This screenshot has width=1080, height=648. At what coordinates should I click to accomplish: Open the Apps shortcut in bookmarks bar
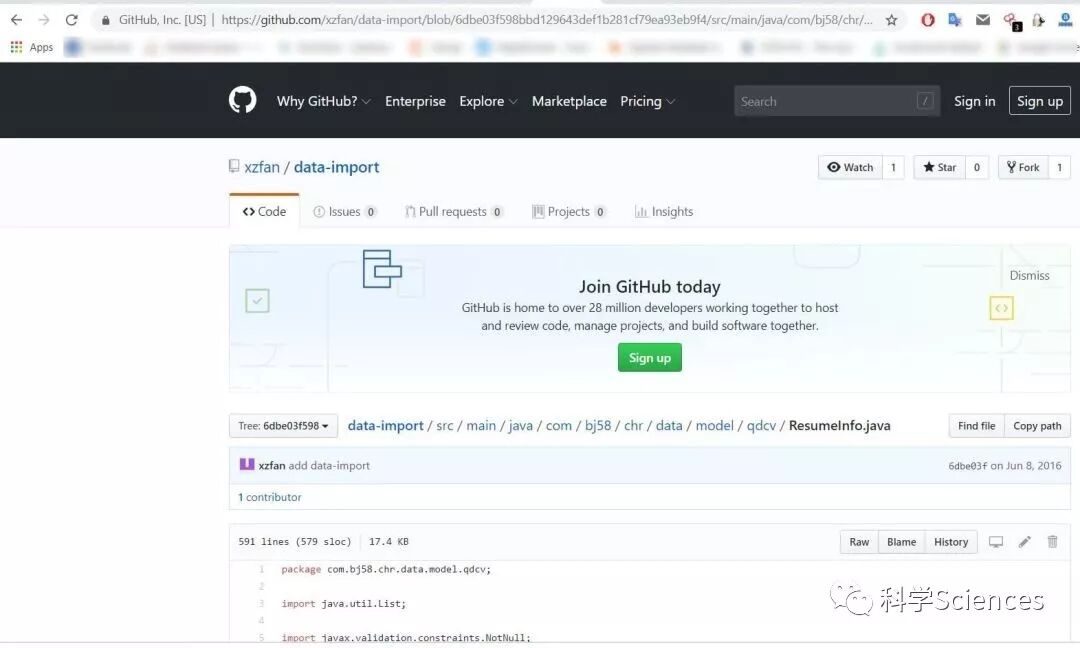tap(32, 47)
